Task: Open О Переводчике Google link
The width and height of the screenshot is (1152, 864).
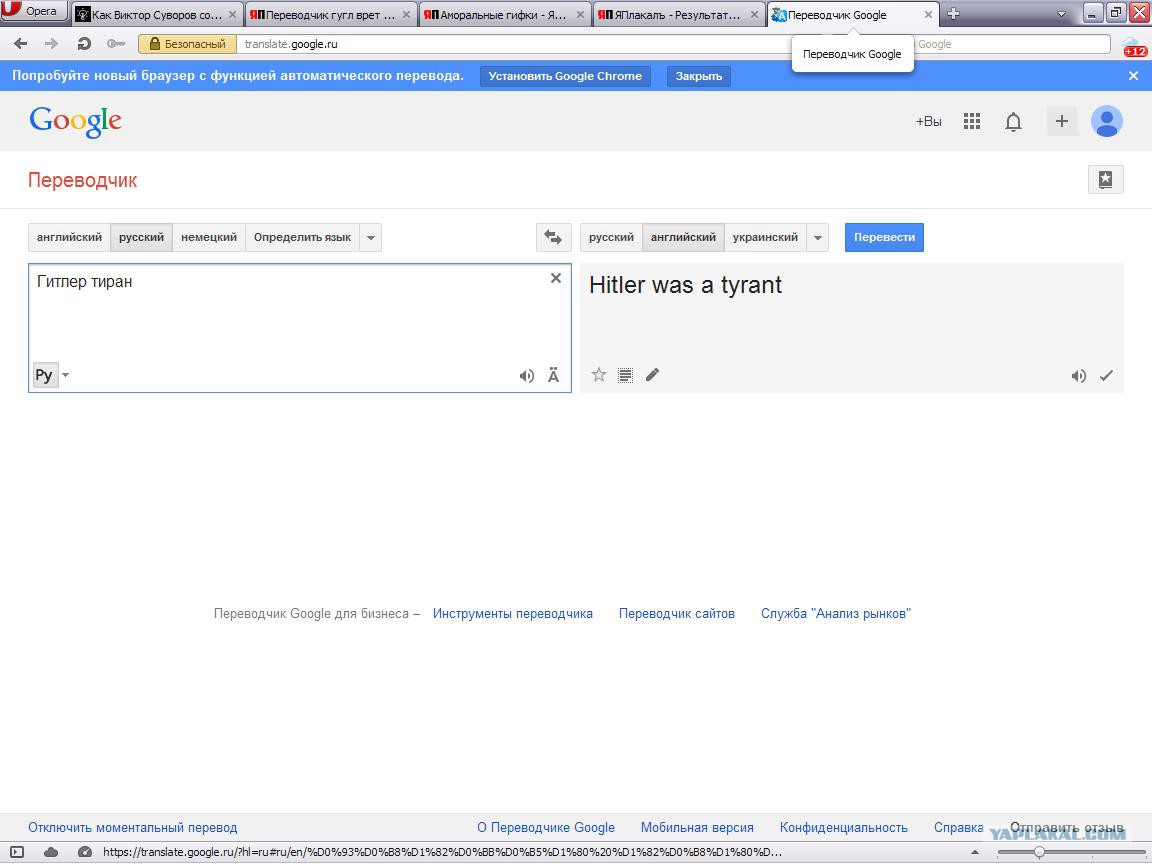Action: (546, 827)
